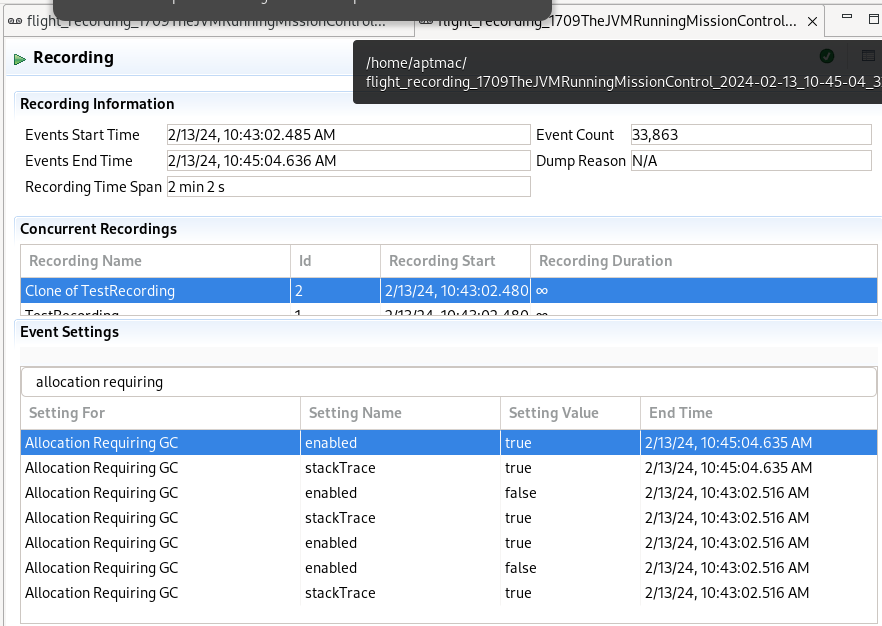Close the active flight recording tab
The width and height of the screenshot is (882, 626).
811,21
